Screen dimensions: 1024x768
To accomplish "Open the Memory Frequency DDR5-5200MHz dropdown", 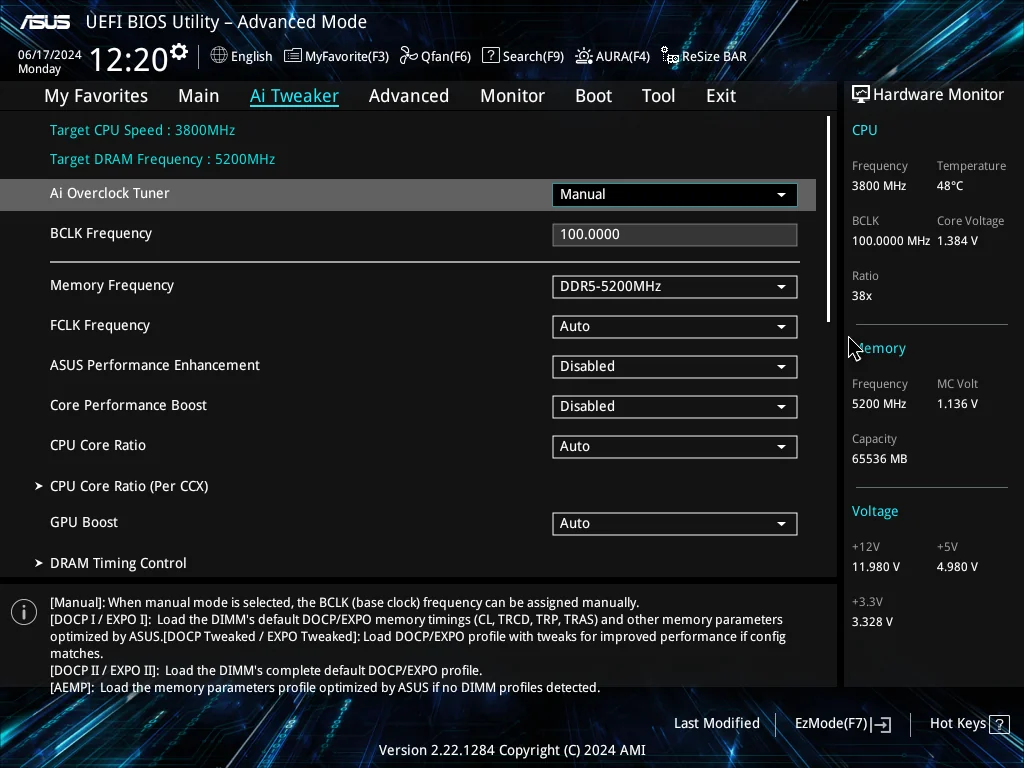I will coord(674,287).
